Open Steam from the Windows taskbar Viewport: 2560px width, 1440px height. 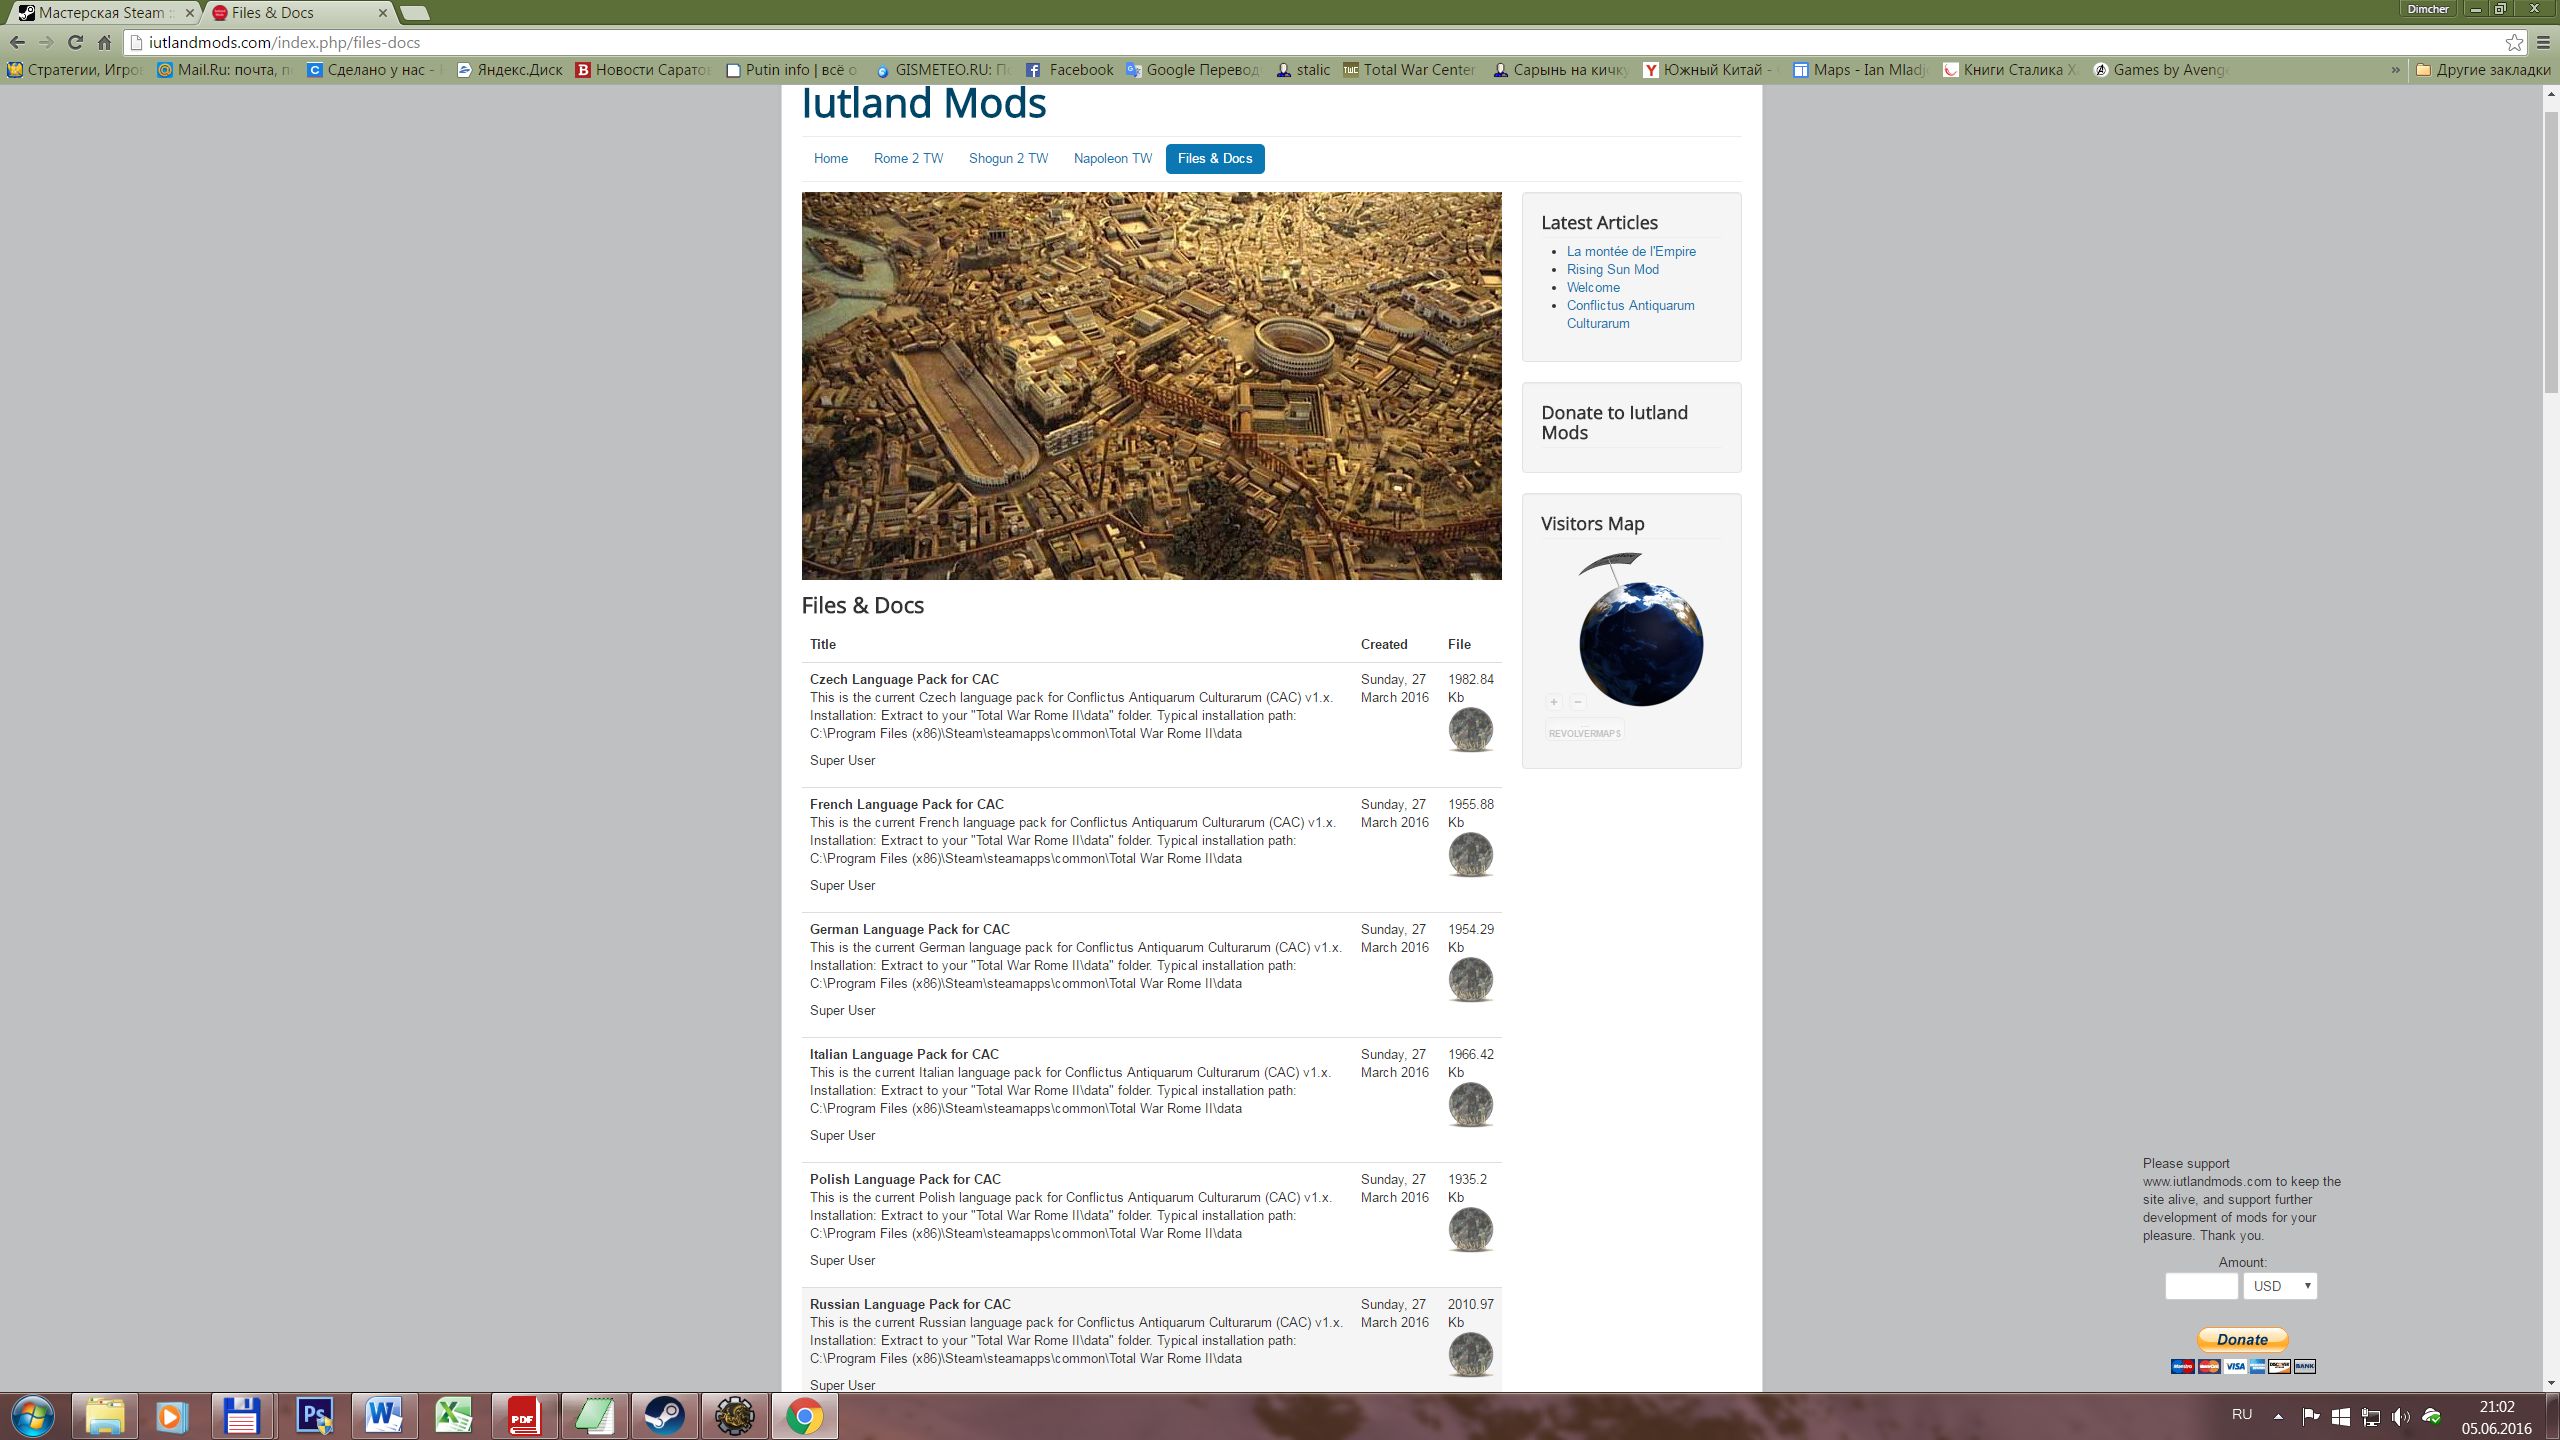pyautogui.click(x=664, y=1416)
